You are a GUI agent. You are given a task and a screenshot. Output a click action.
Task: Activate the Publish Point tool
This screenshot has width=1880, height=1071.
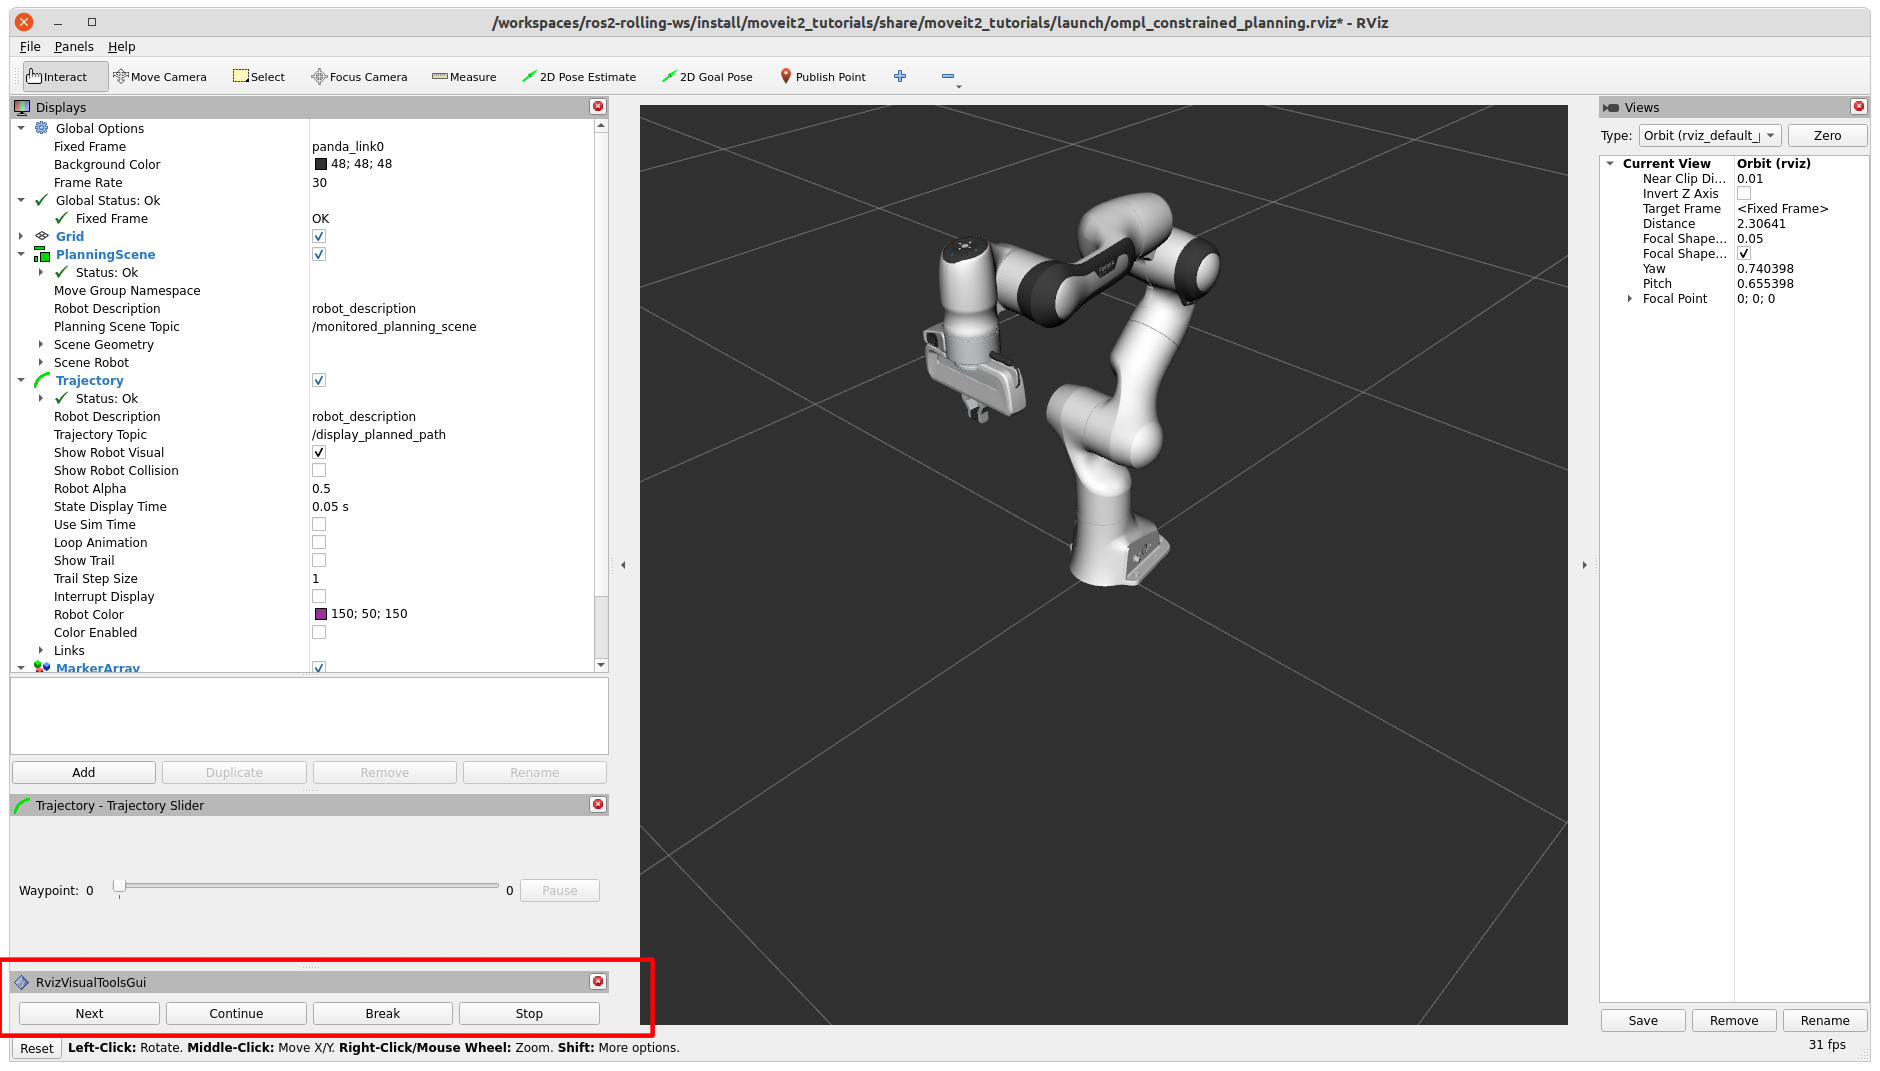[822, 77]
